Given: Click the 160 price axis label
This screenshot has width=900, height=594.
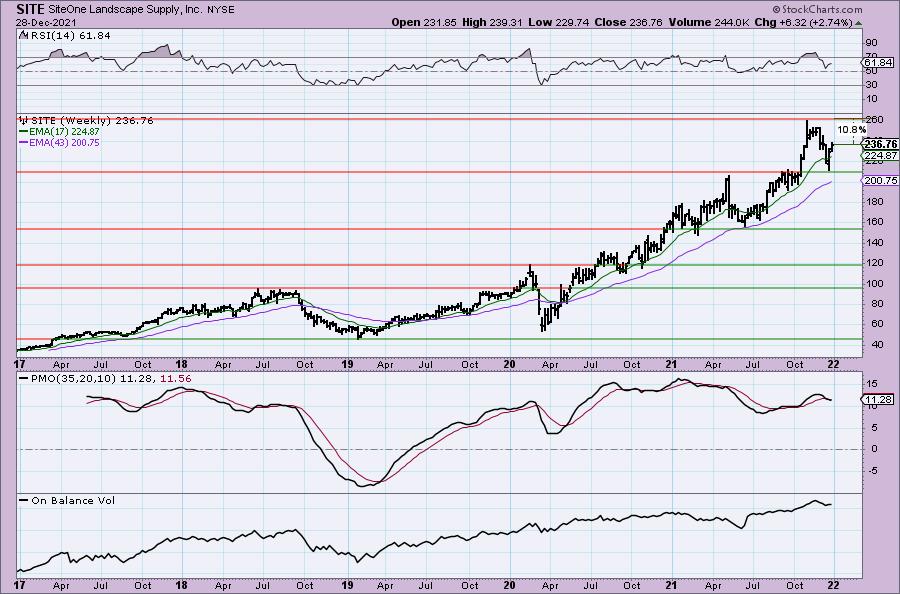Looking at the screenshot, I should (x=874, y=222).
